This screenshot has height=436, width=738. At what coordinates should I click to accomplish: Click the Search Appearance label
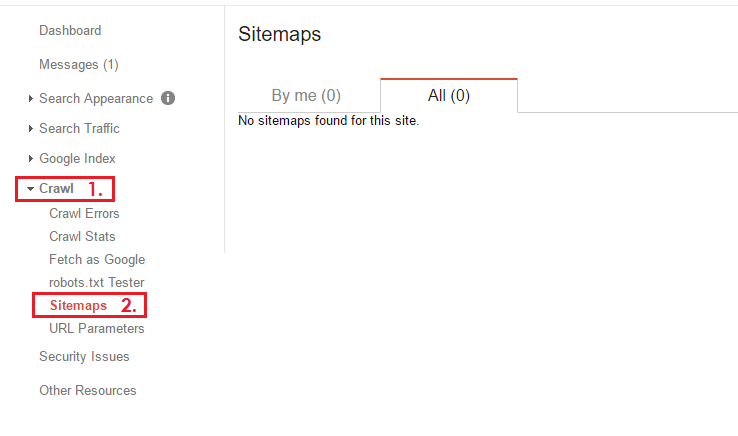[x=96, y=98]
